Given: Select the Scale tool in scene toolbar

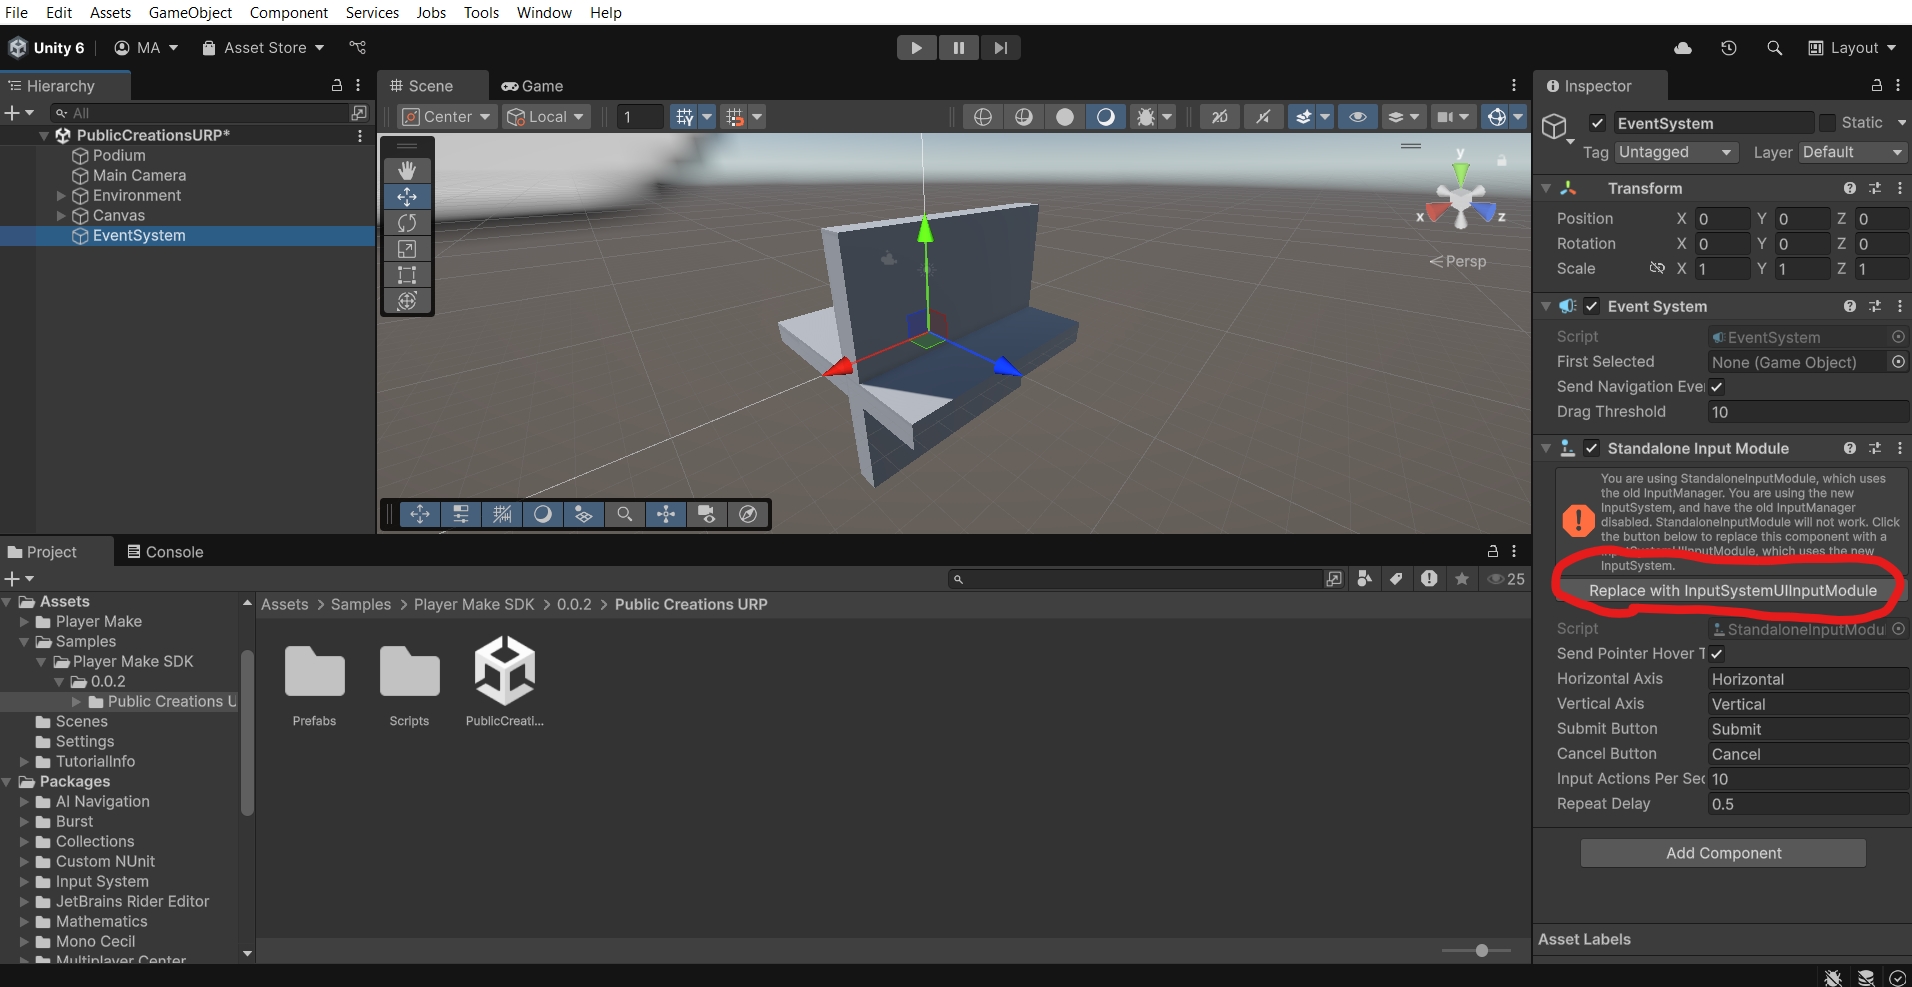Looking at the screenshot, I should pos(407,249).
